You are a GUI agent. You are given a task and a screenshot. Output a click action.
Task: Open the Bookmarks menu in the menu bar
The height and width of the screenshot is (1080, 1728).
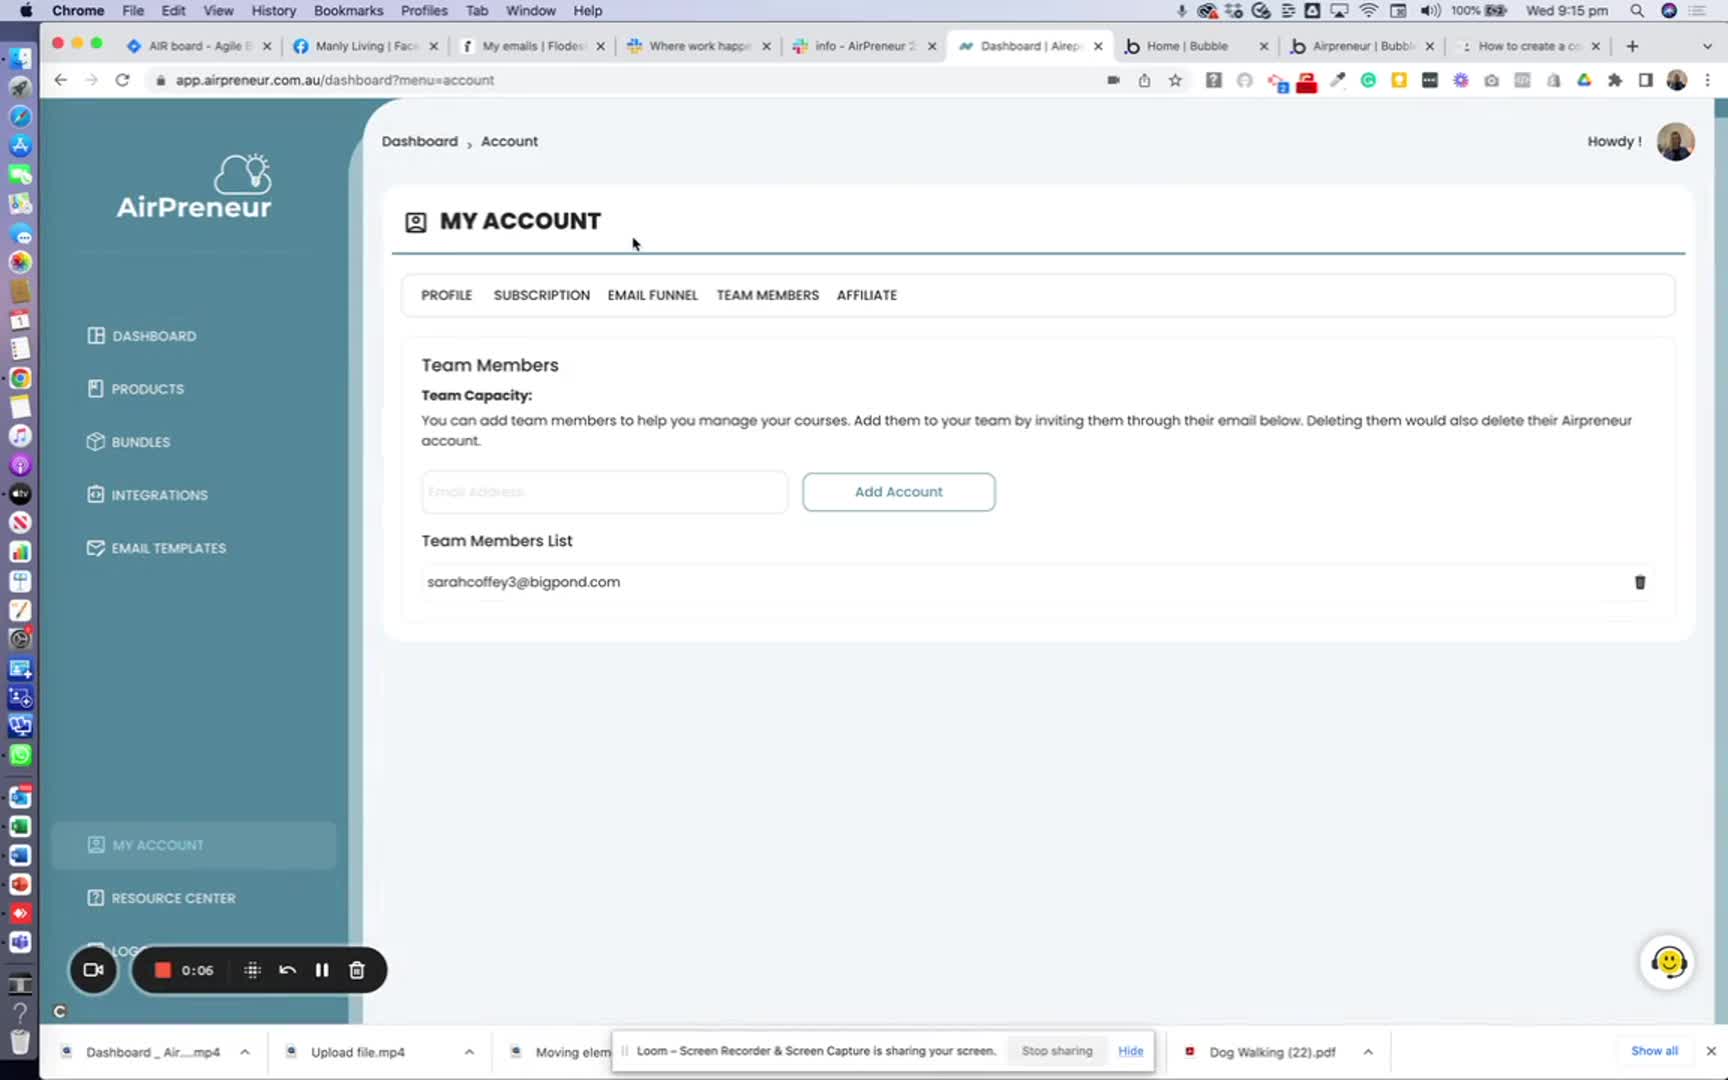click(x=348, y=10)
